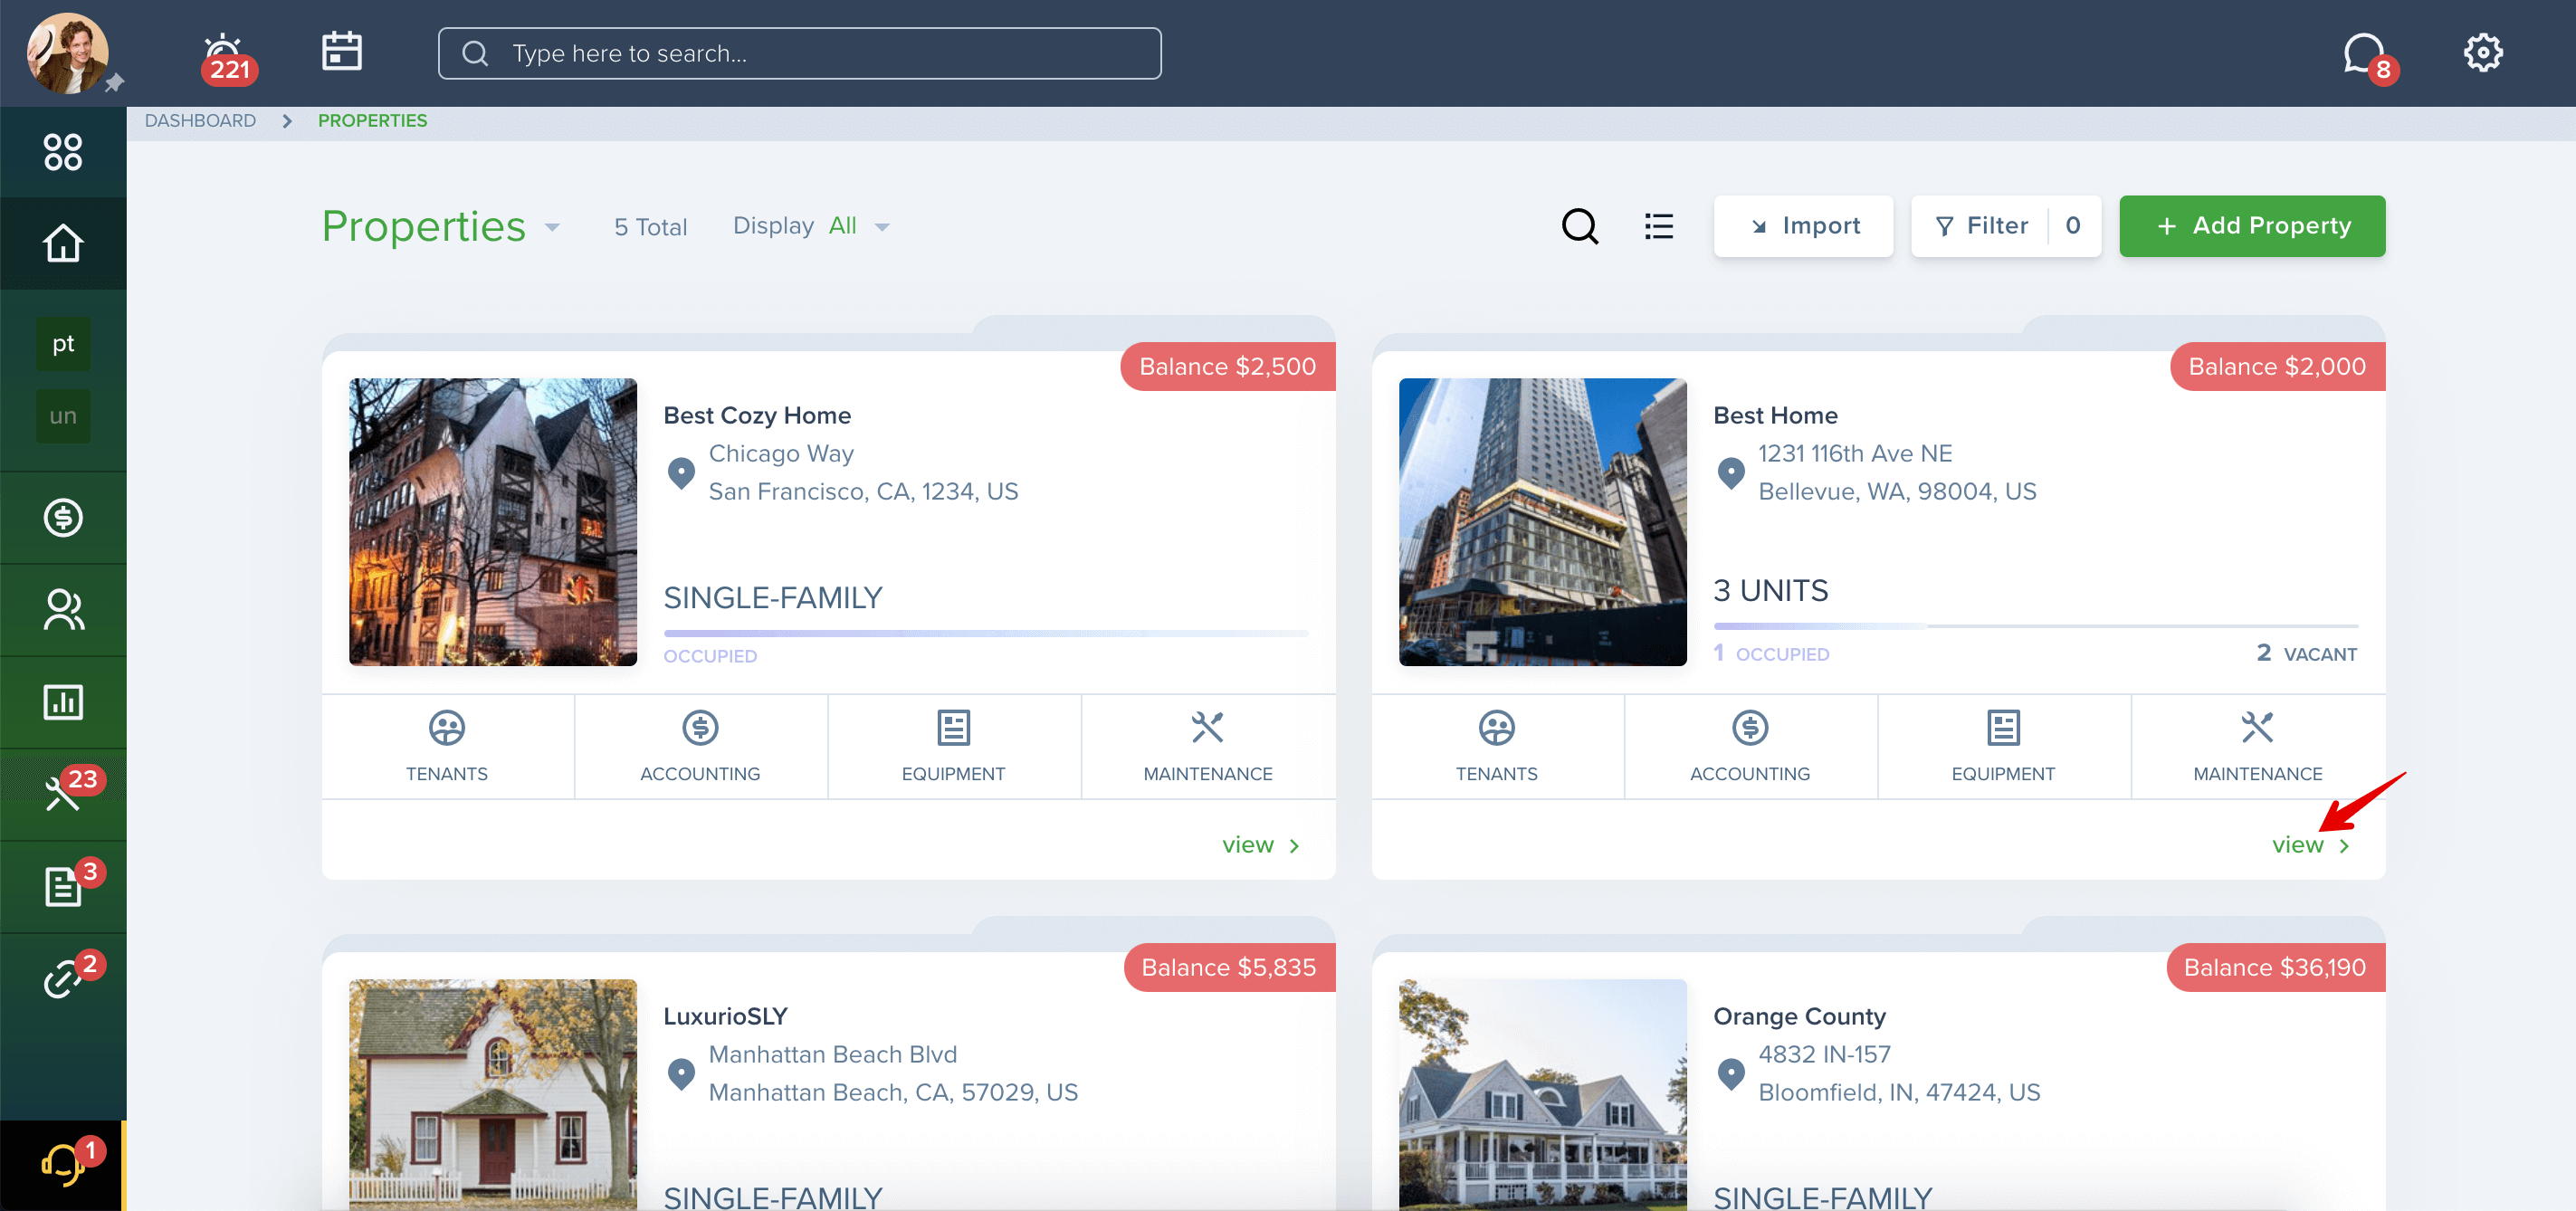
Task: Open Equipment for Best Home
Action: click(2004, 746)
